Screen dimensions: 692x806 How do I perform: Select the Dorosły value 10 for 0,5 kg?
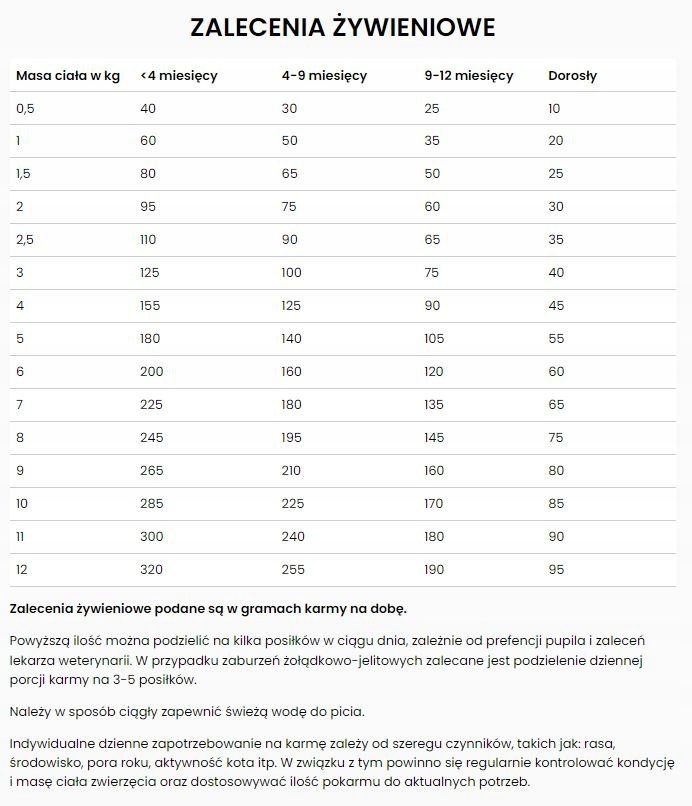(555, 108)
